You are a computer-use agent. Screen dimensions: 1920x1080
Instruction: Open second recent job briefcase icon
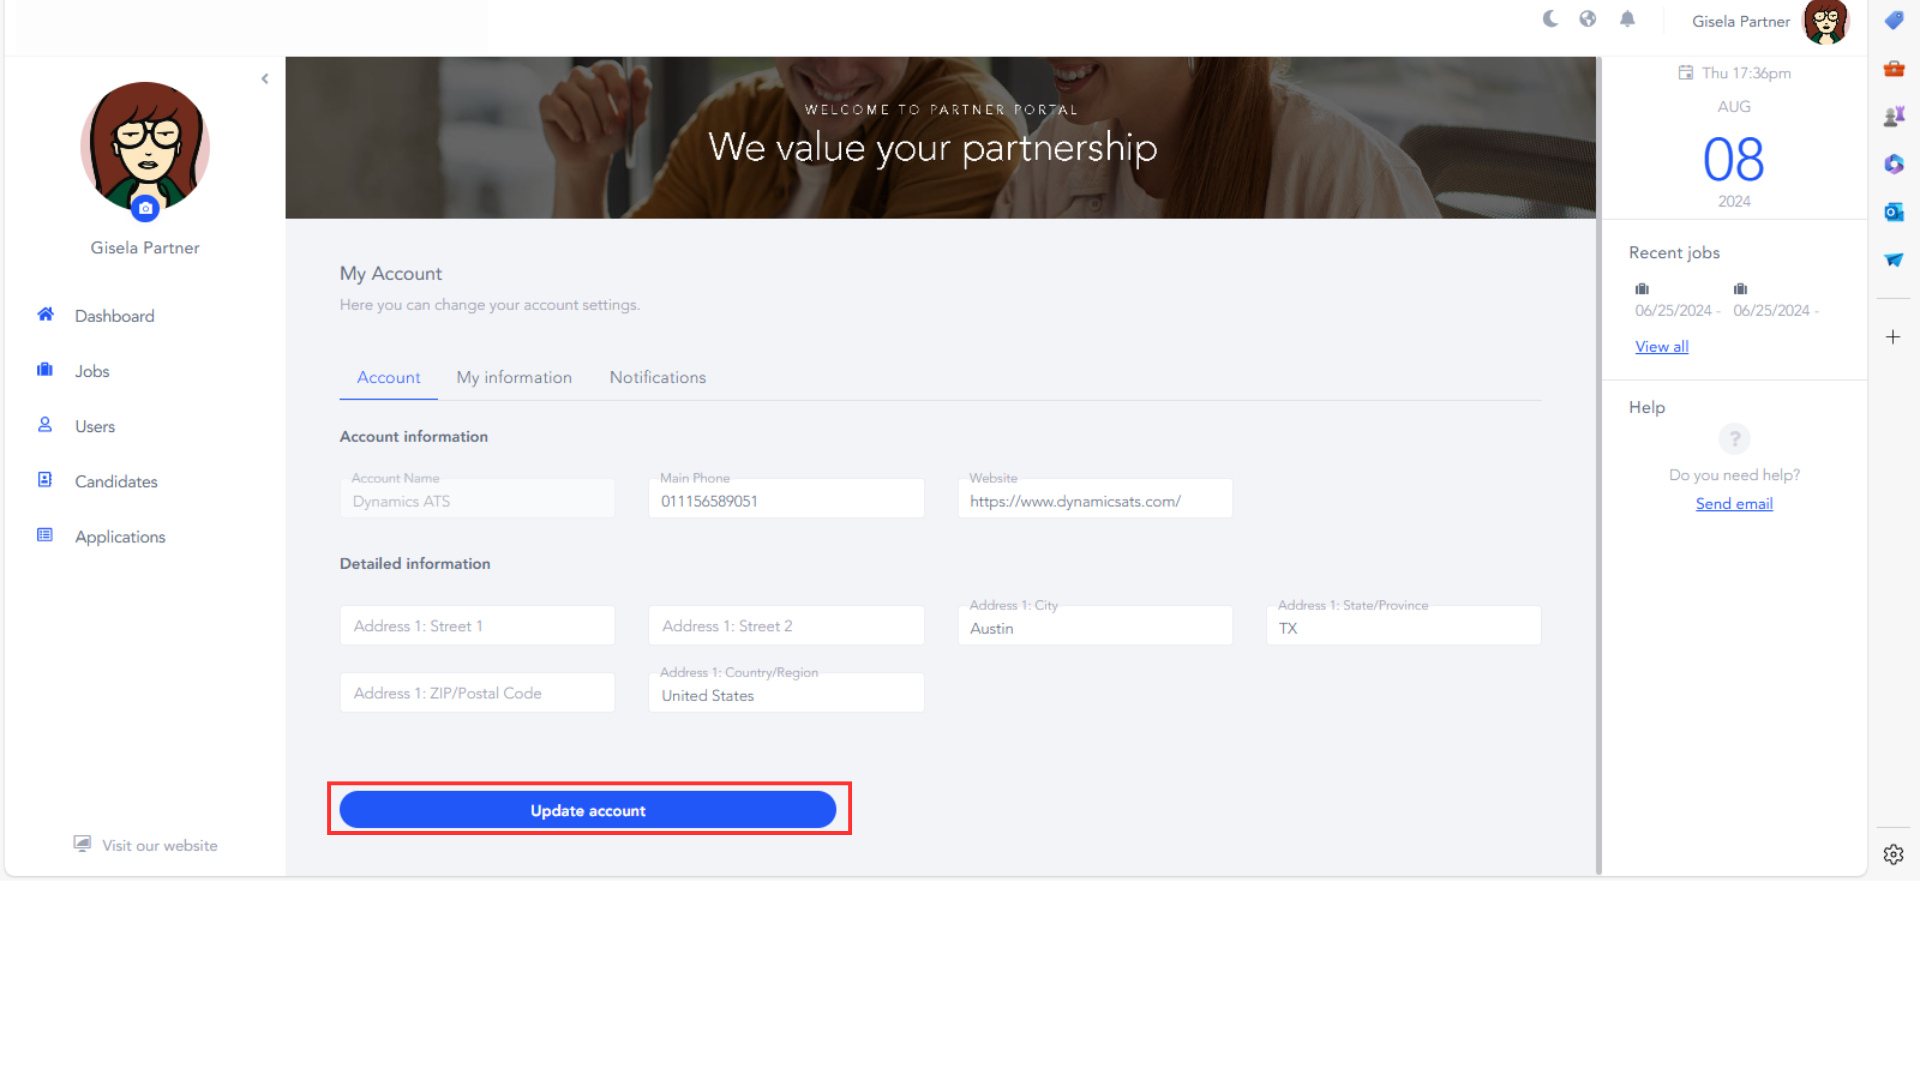[x=1740, y=289]
